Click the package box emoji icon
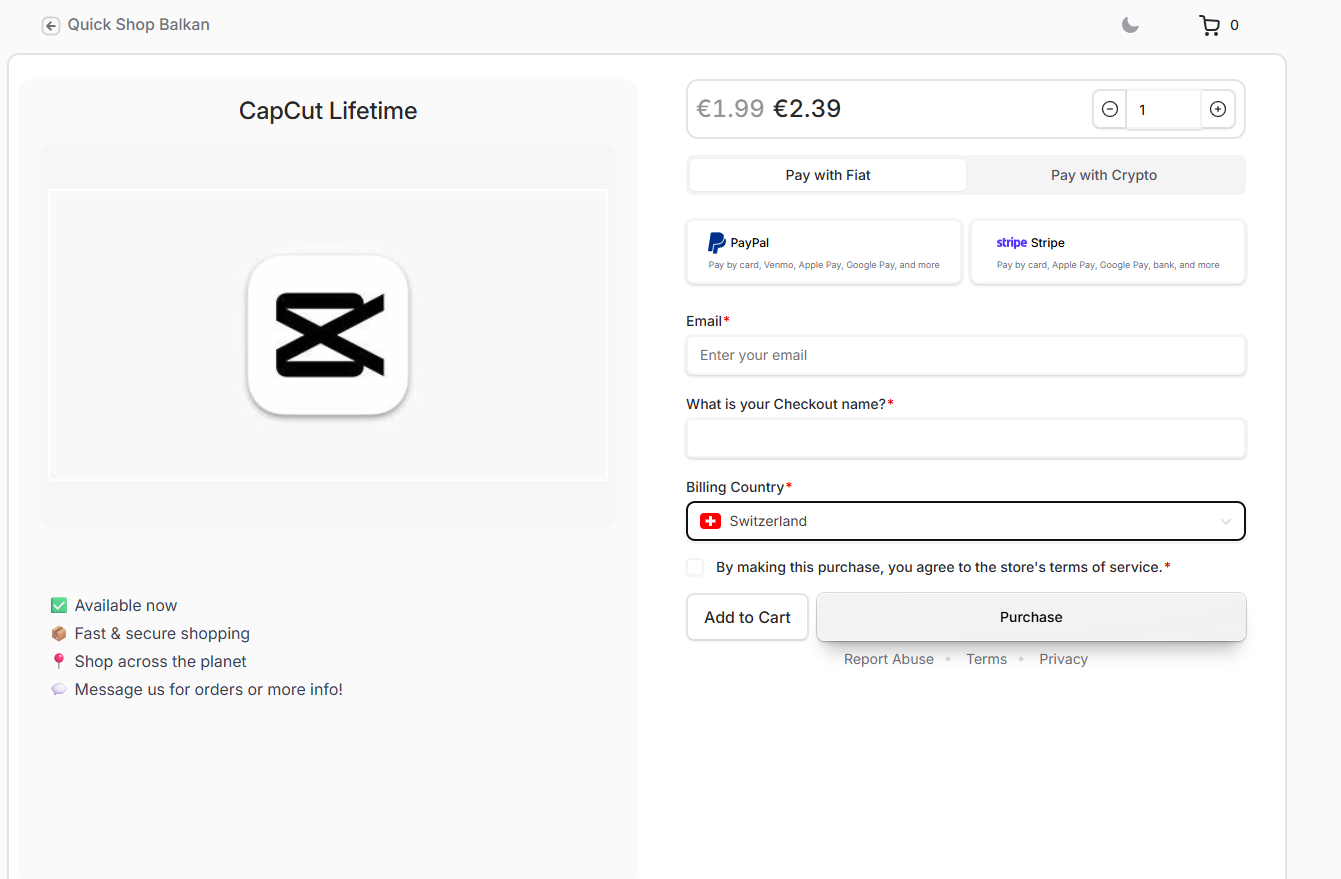 click(59, 633)
